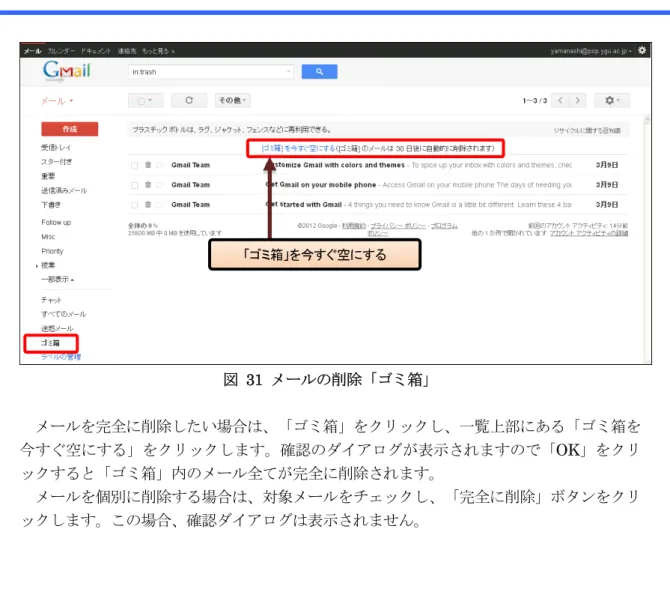Click the ラベルの管理 link
The width and height of the screenshot is (670, 589).
point(61,357)
